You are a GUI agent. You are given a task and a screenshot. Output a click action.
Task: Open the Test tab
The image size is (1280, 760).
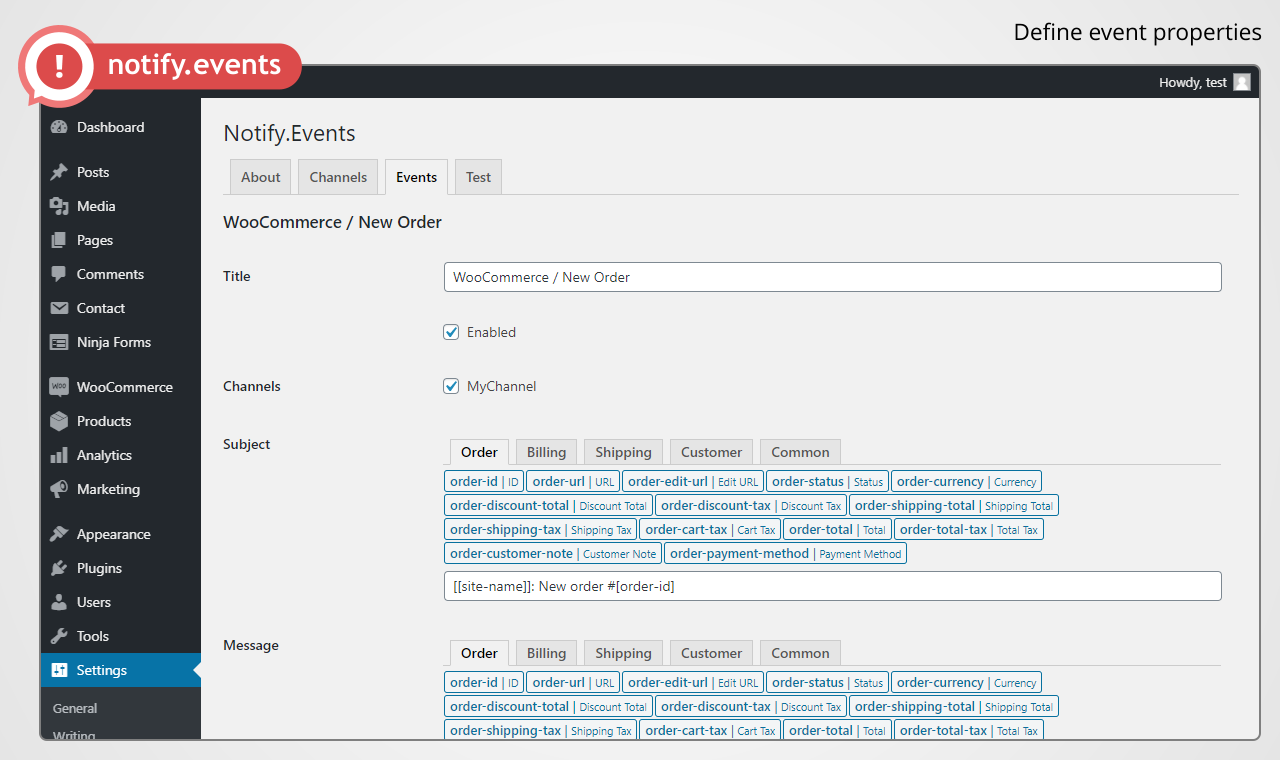(x=478, y=177)
